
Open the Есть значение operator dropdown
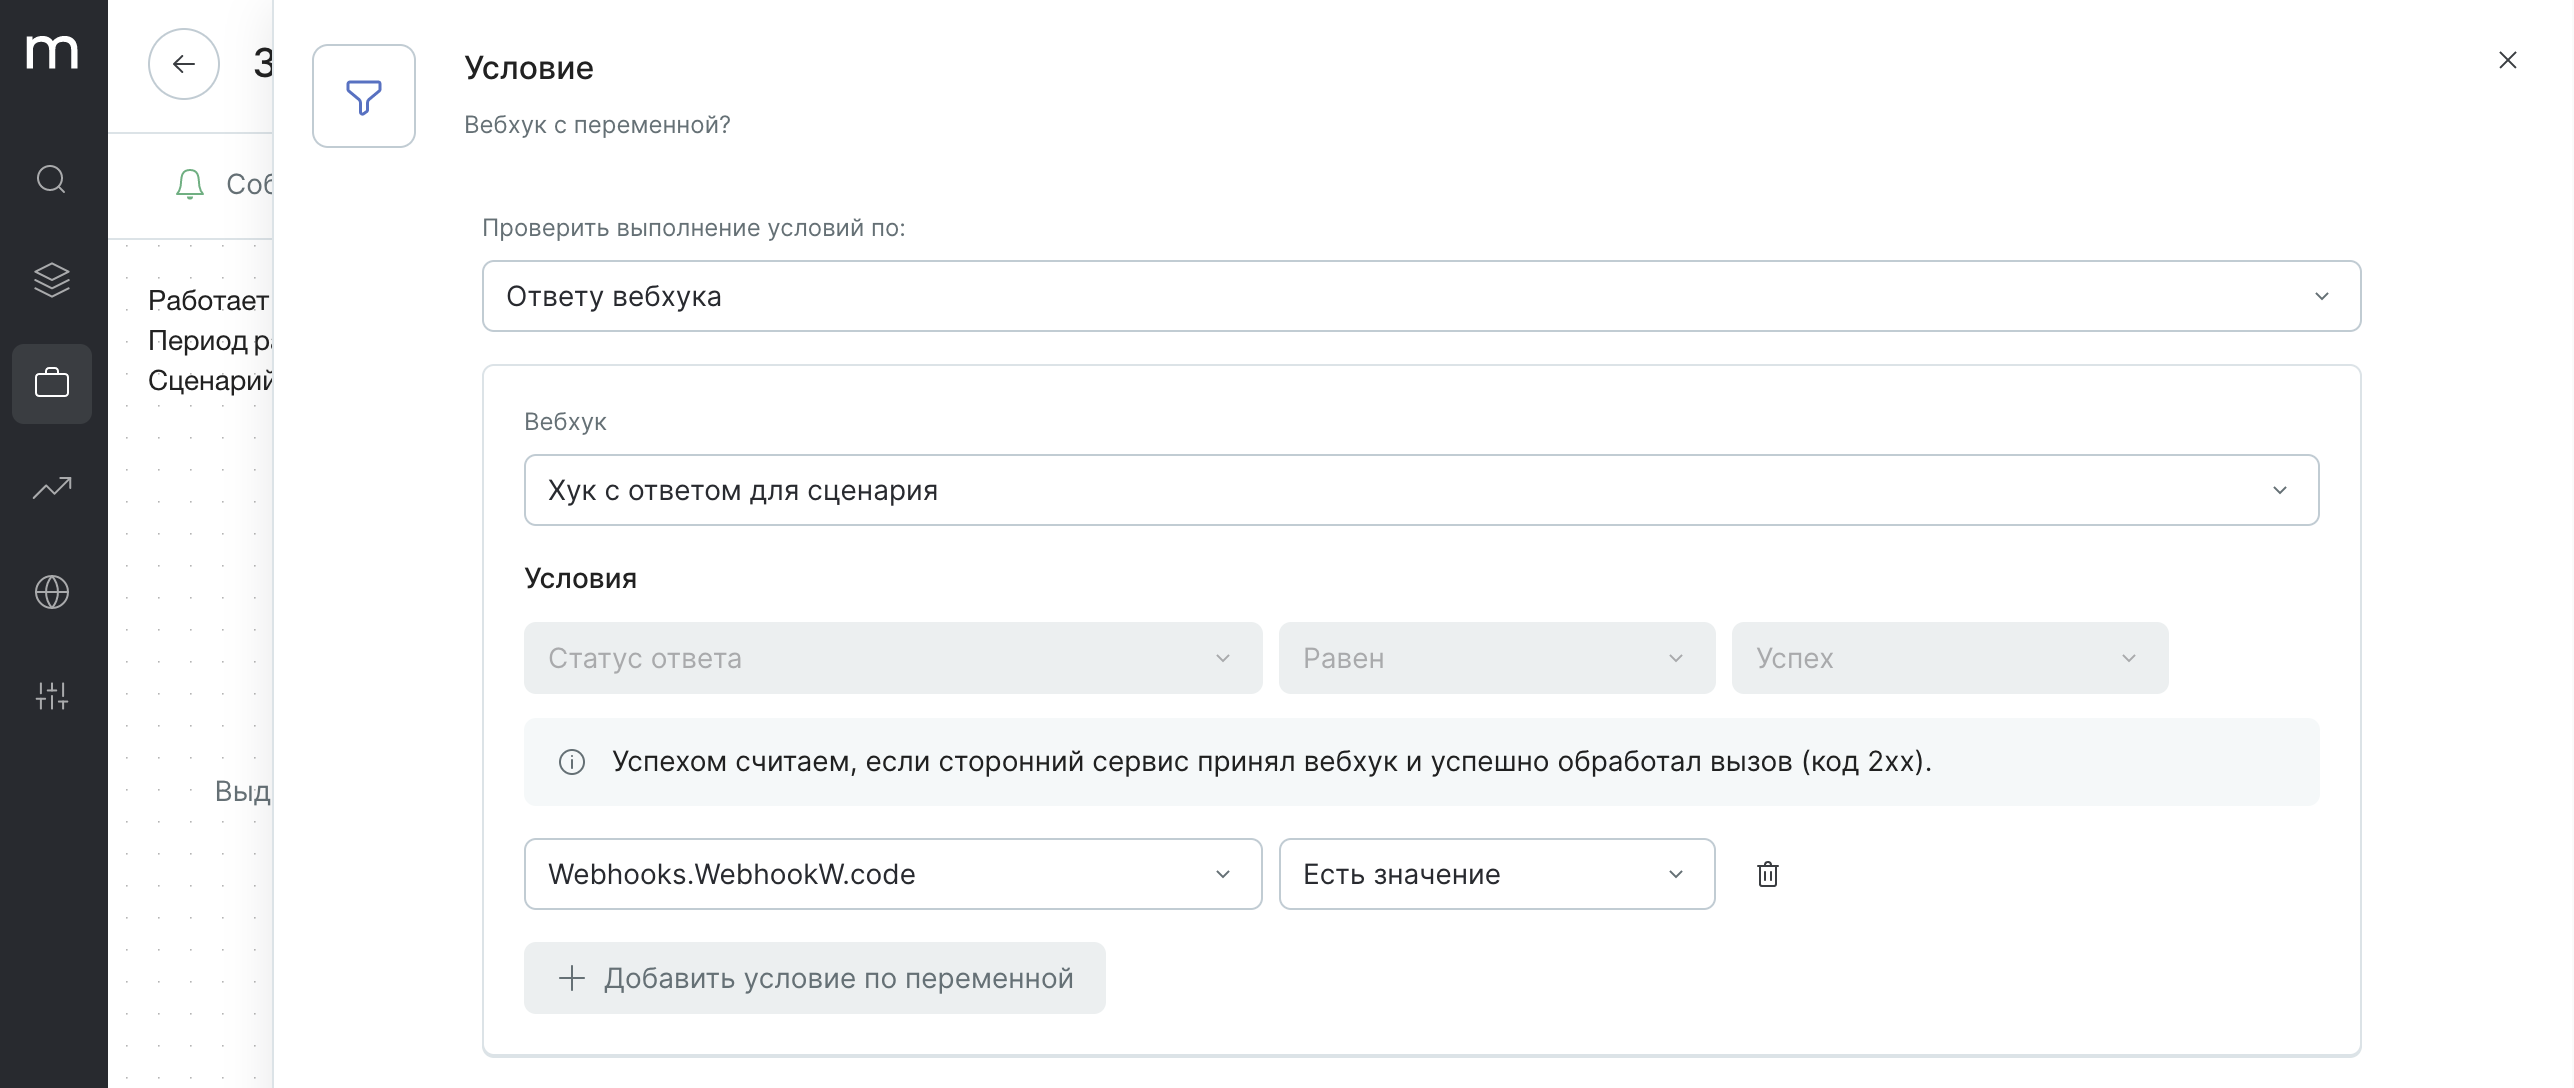coord(1497,874)
